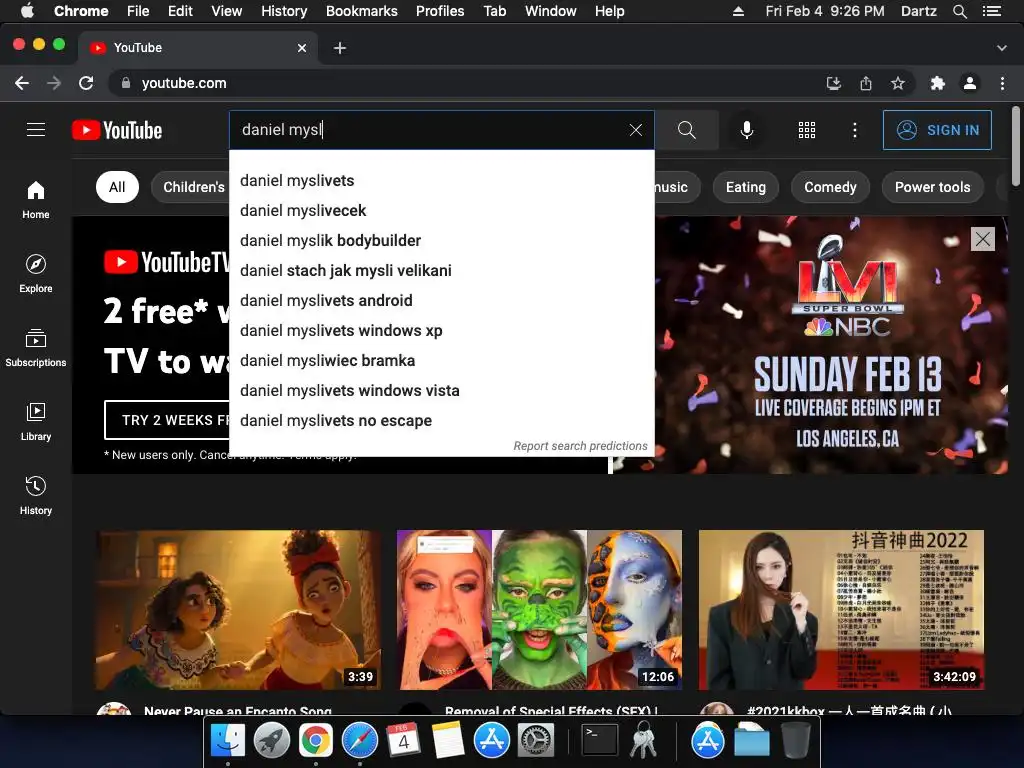Go back with browser back arrow
Image resolution: width=1024 pixels, height=768 pixels.
pos(22,83)
